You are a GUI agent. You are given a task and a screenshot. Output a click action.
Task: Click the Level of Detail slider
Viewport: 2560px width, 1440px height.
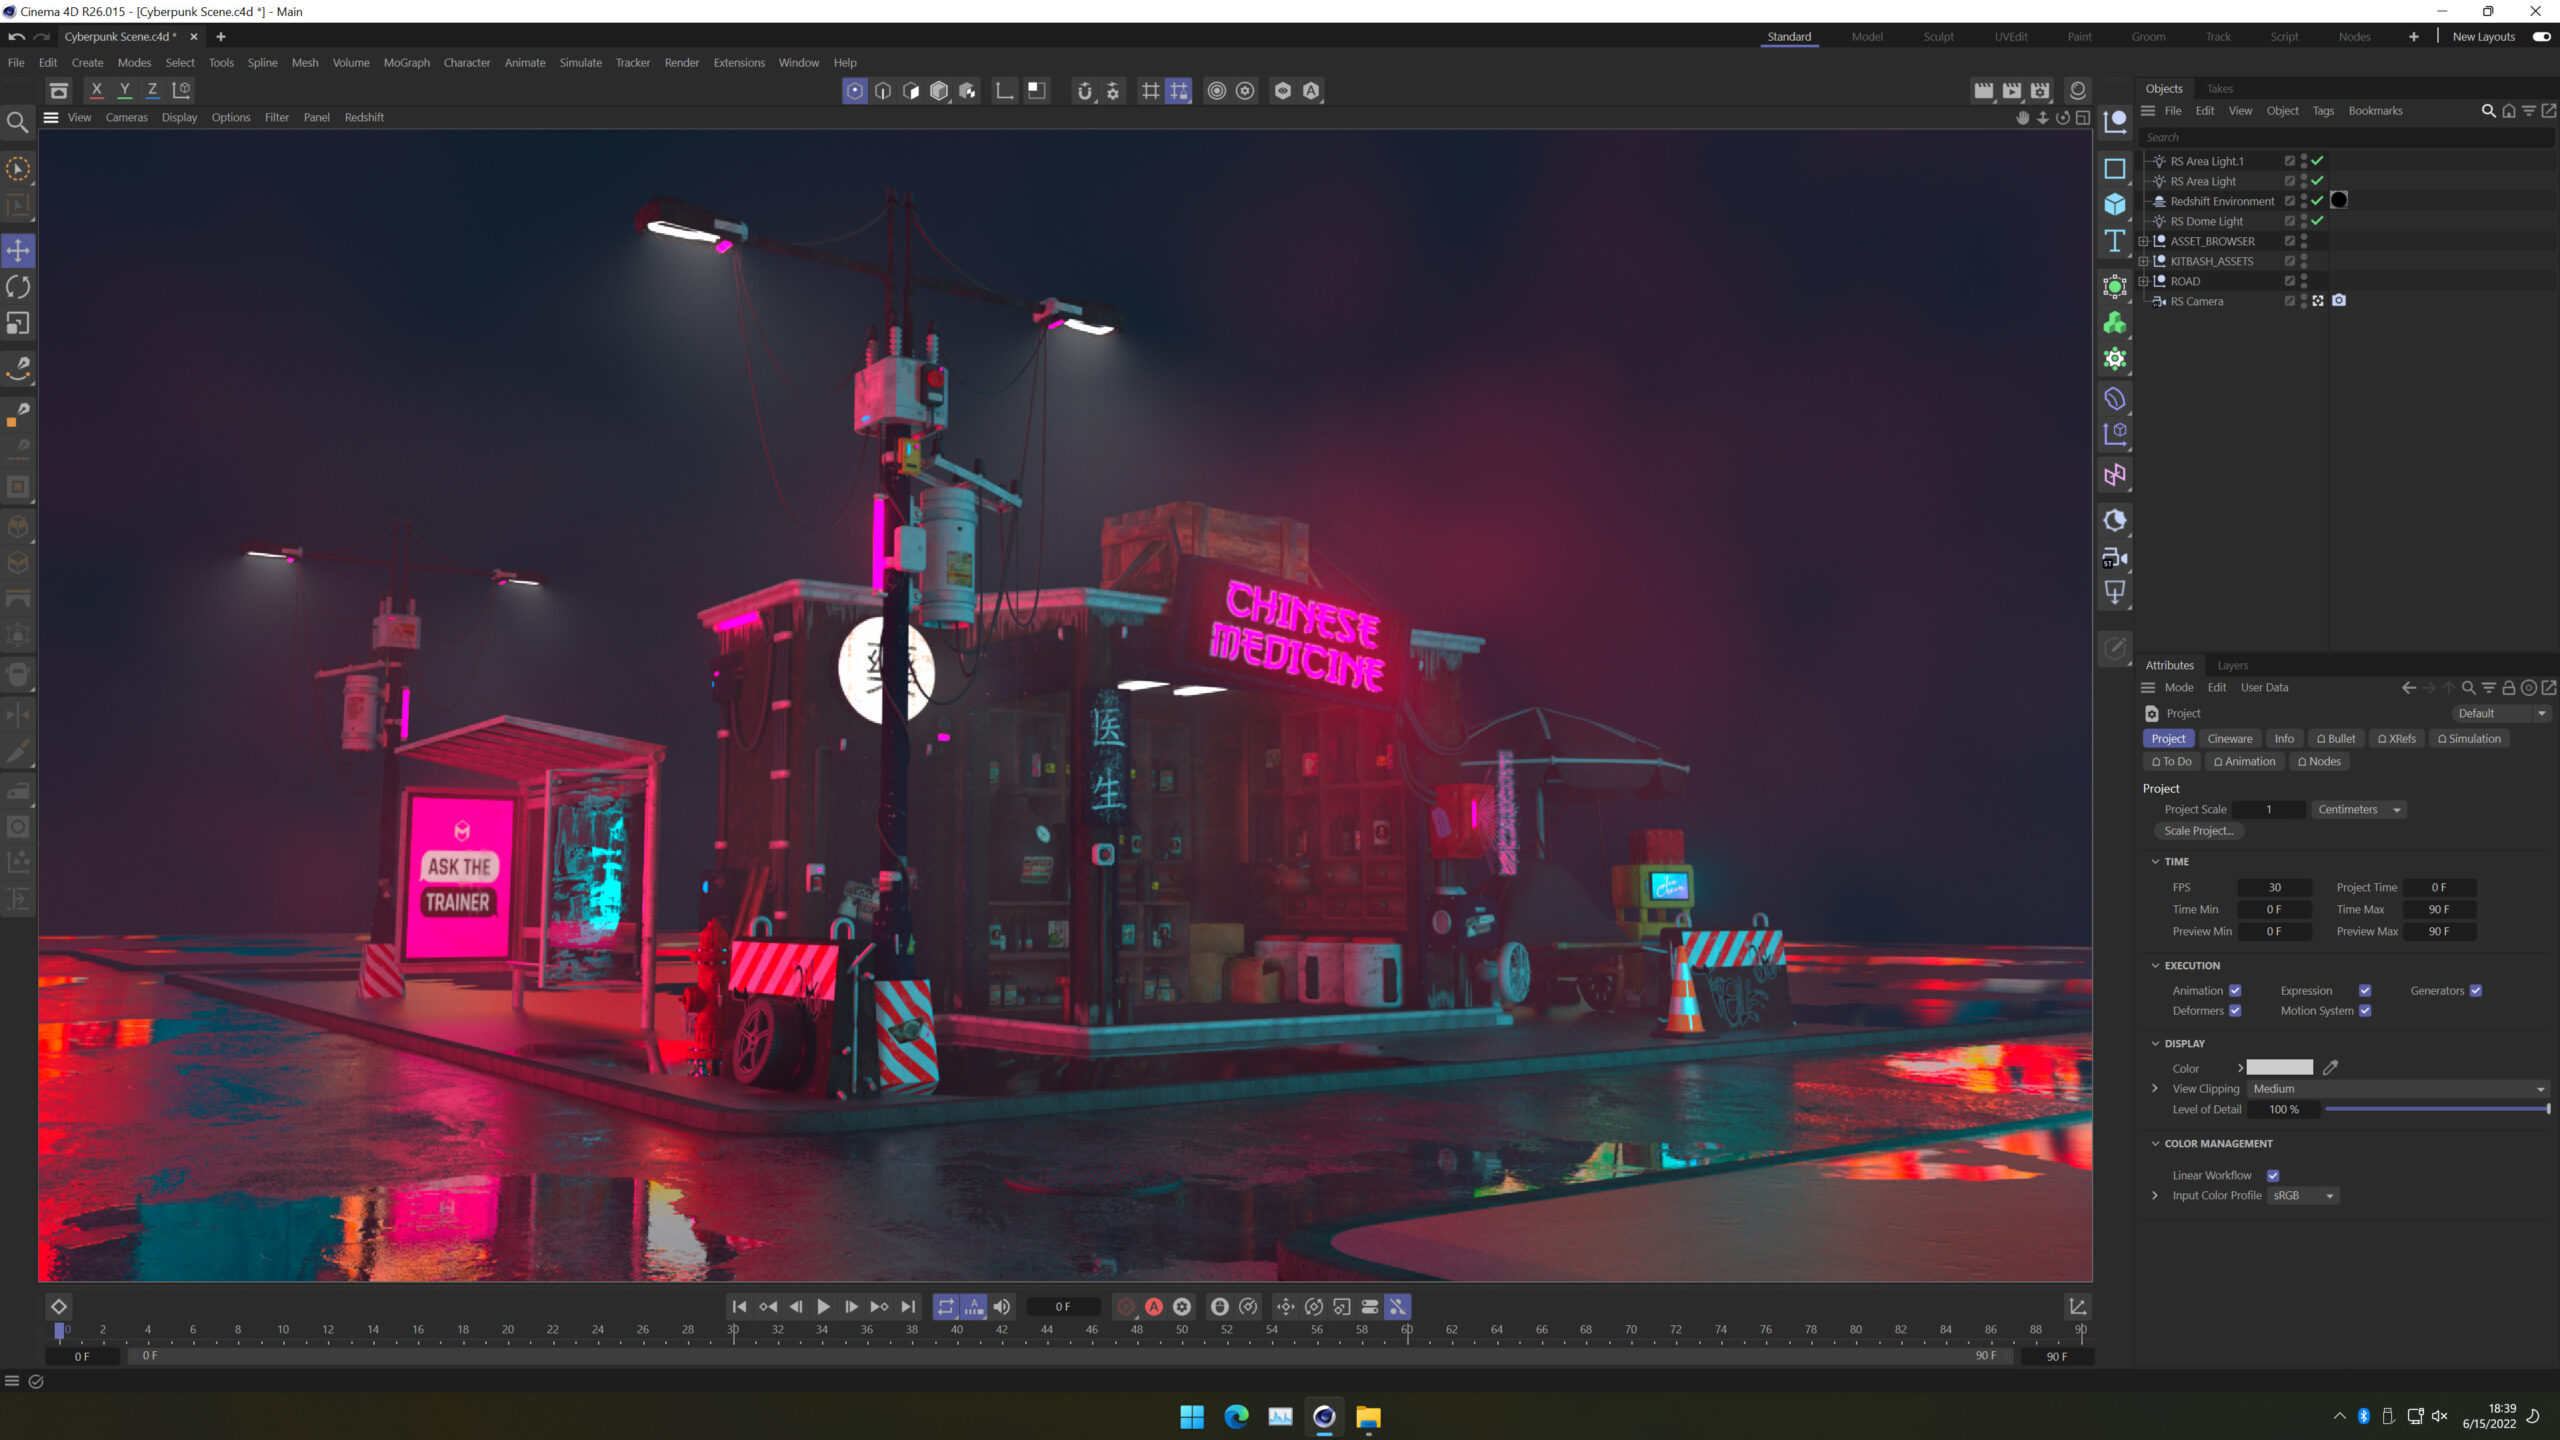coord(2437,1109)
